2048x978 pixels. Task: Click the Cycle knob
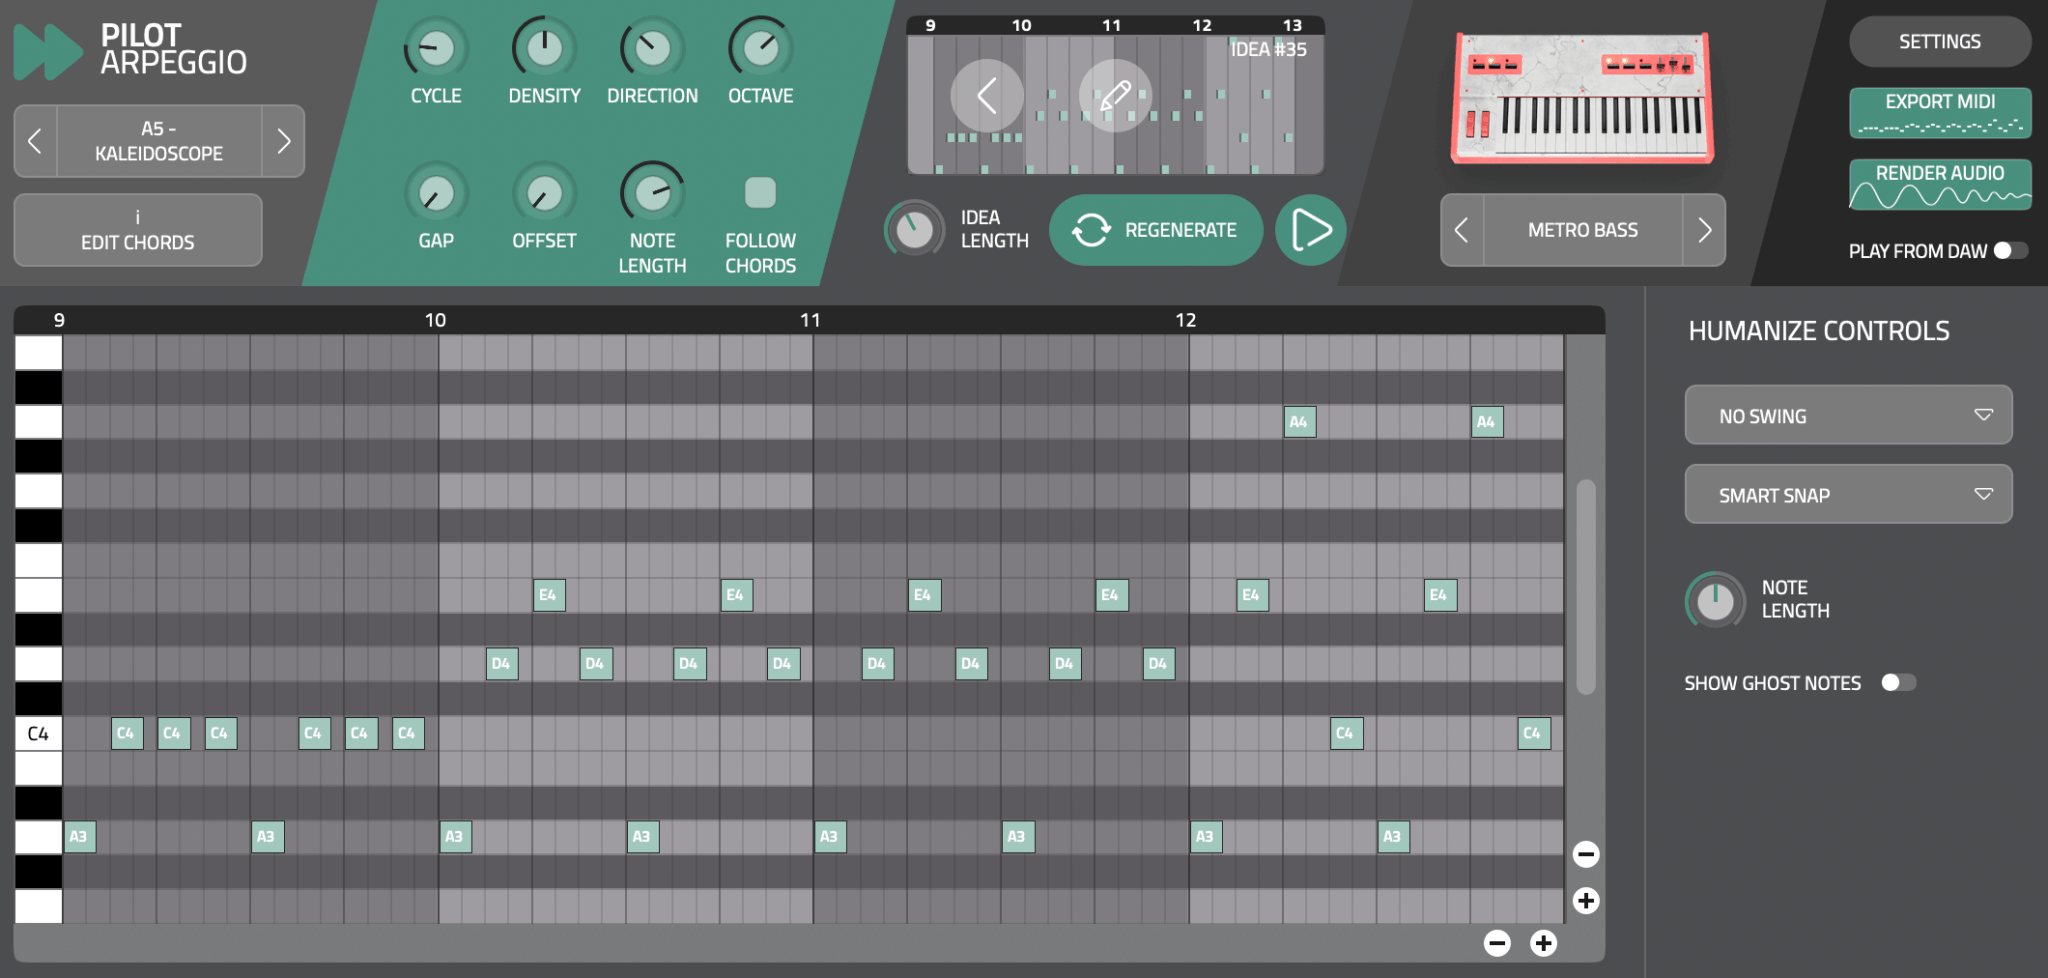pyautogui.click(x=436, y=48)
